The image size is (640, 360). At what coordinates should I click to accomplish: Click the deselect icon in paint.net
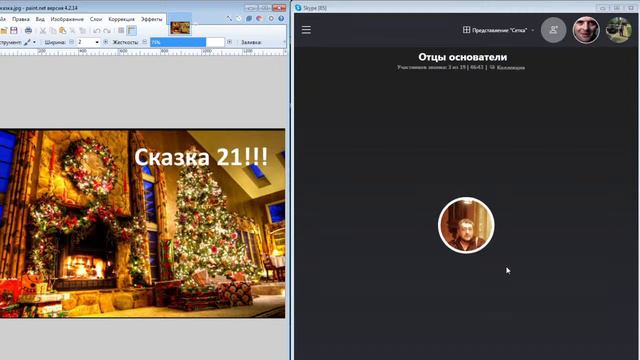pos(82,31)
